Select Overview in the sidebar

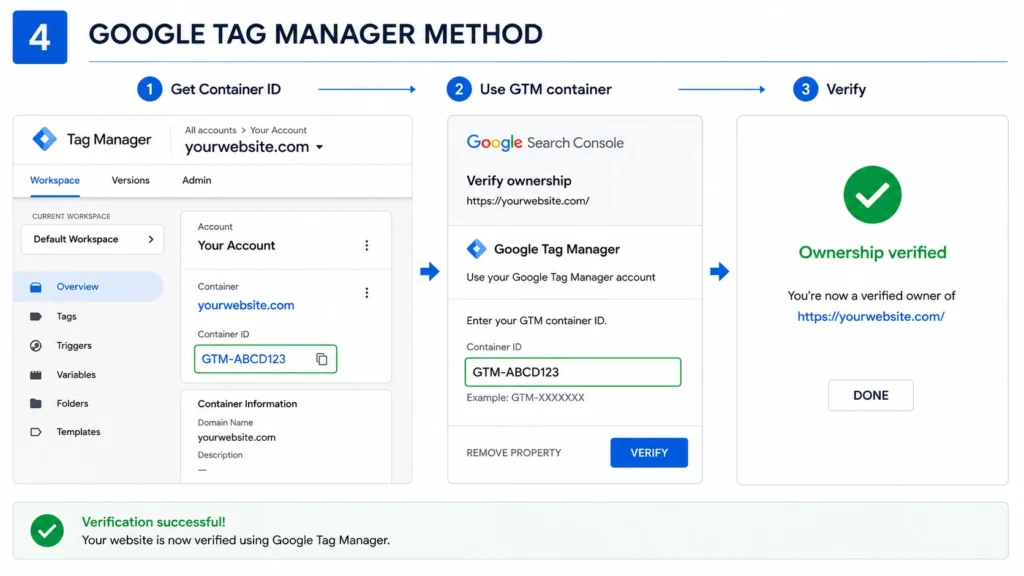pyautogui.click(x=88, y=287)
